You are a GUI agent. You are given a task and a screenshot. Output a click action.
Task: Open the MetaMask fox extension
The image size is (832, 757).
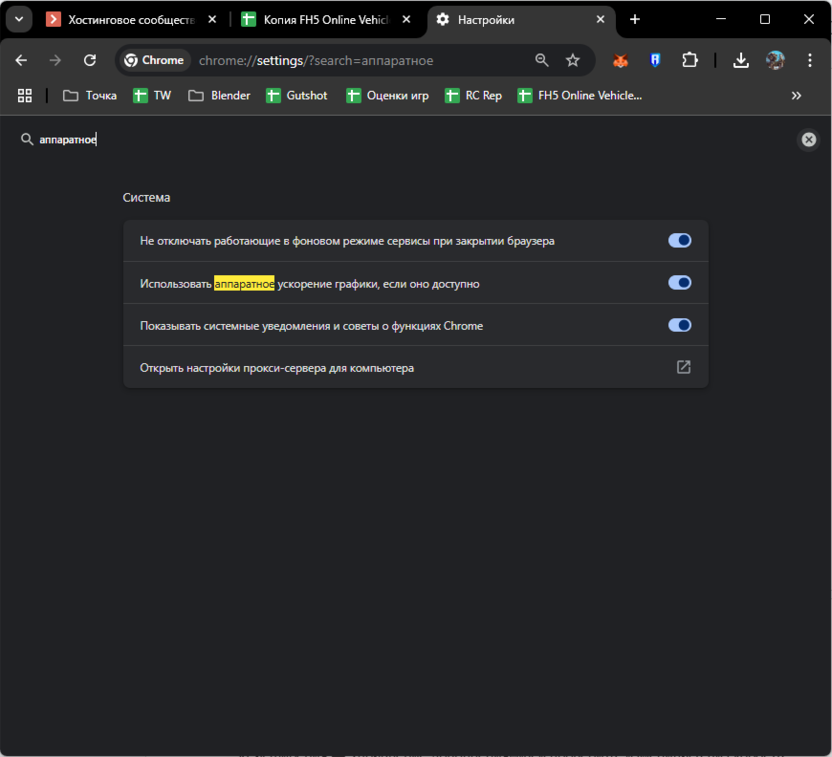tap(620, 60)
